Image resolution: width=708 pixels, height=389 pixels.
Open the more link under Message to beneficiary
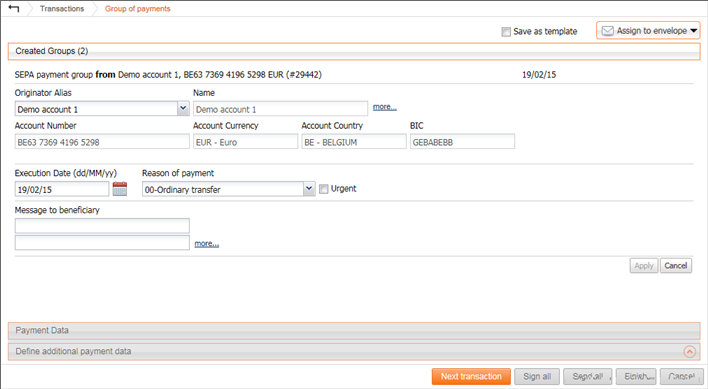(x=207, y=244)
